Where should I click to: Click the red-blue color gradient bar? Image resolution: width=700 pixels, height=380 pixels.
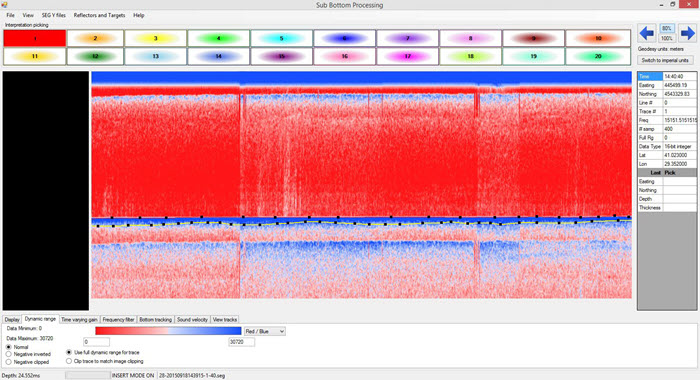coord(168,331)
